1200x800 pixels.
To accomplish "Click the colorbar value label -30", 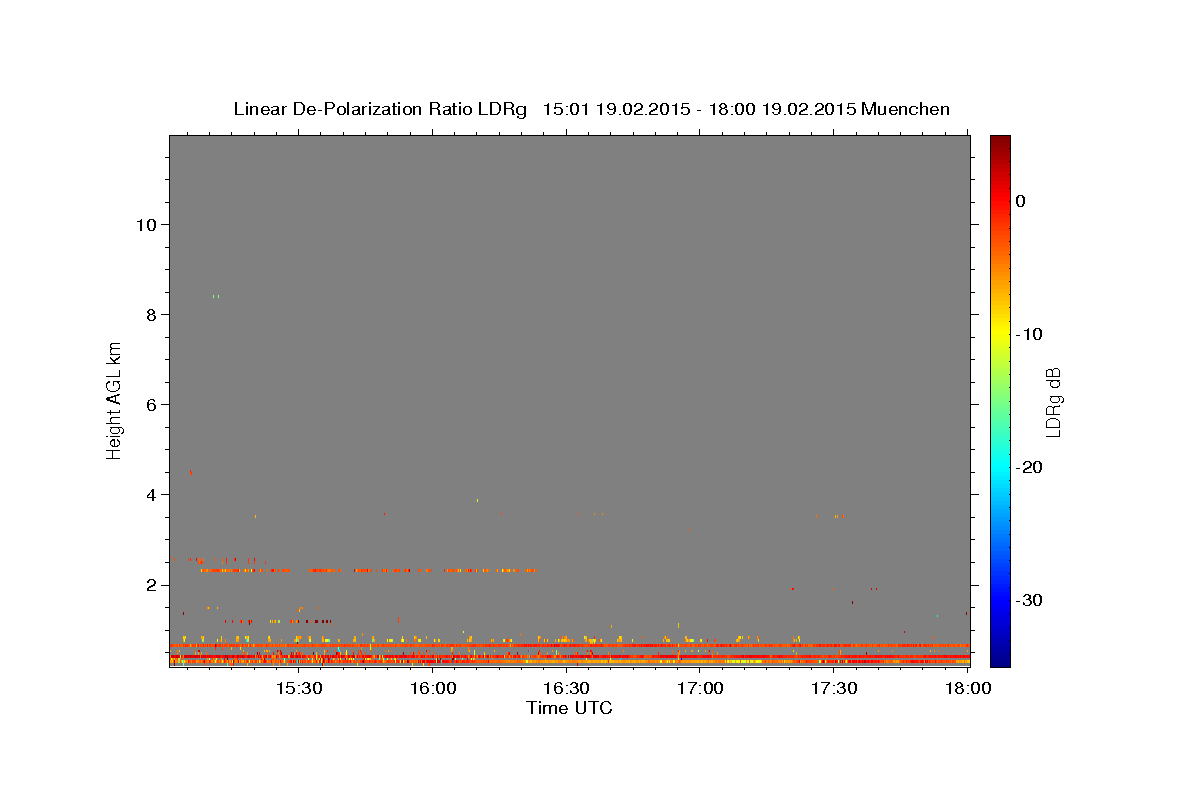I will 1029,600.
